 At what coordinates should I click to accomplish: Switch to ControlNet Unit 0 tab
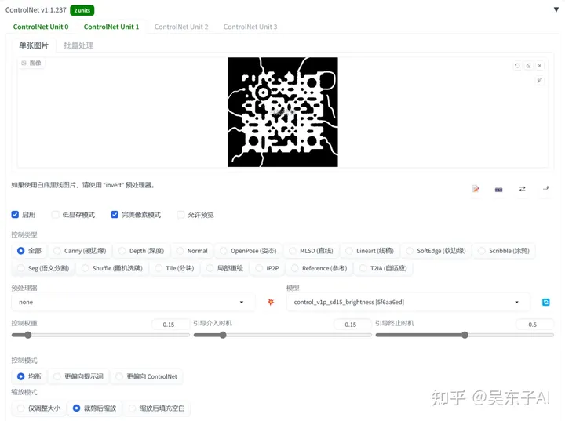40,27
